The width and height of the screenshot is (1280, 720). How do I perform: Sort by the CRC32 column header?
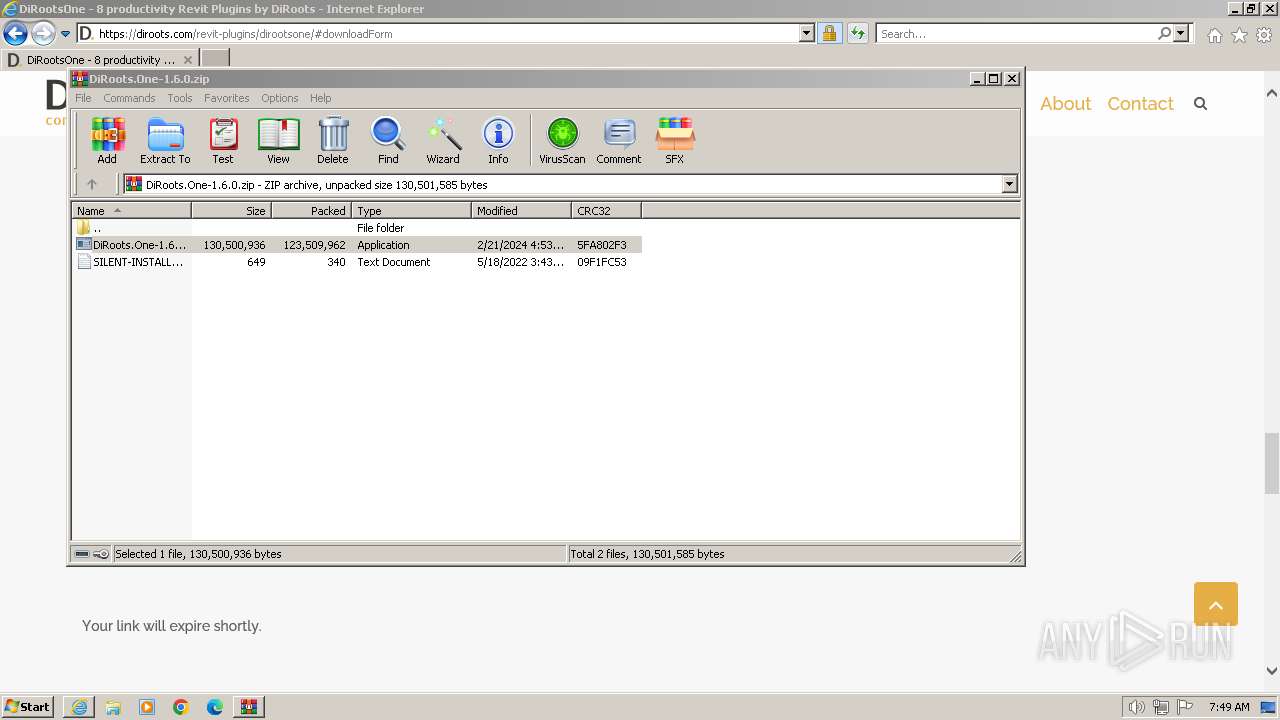coord(606,211)
